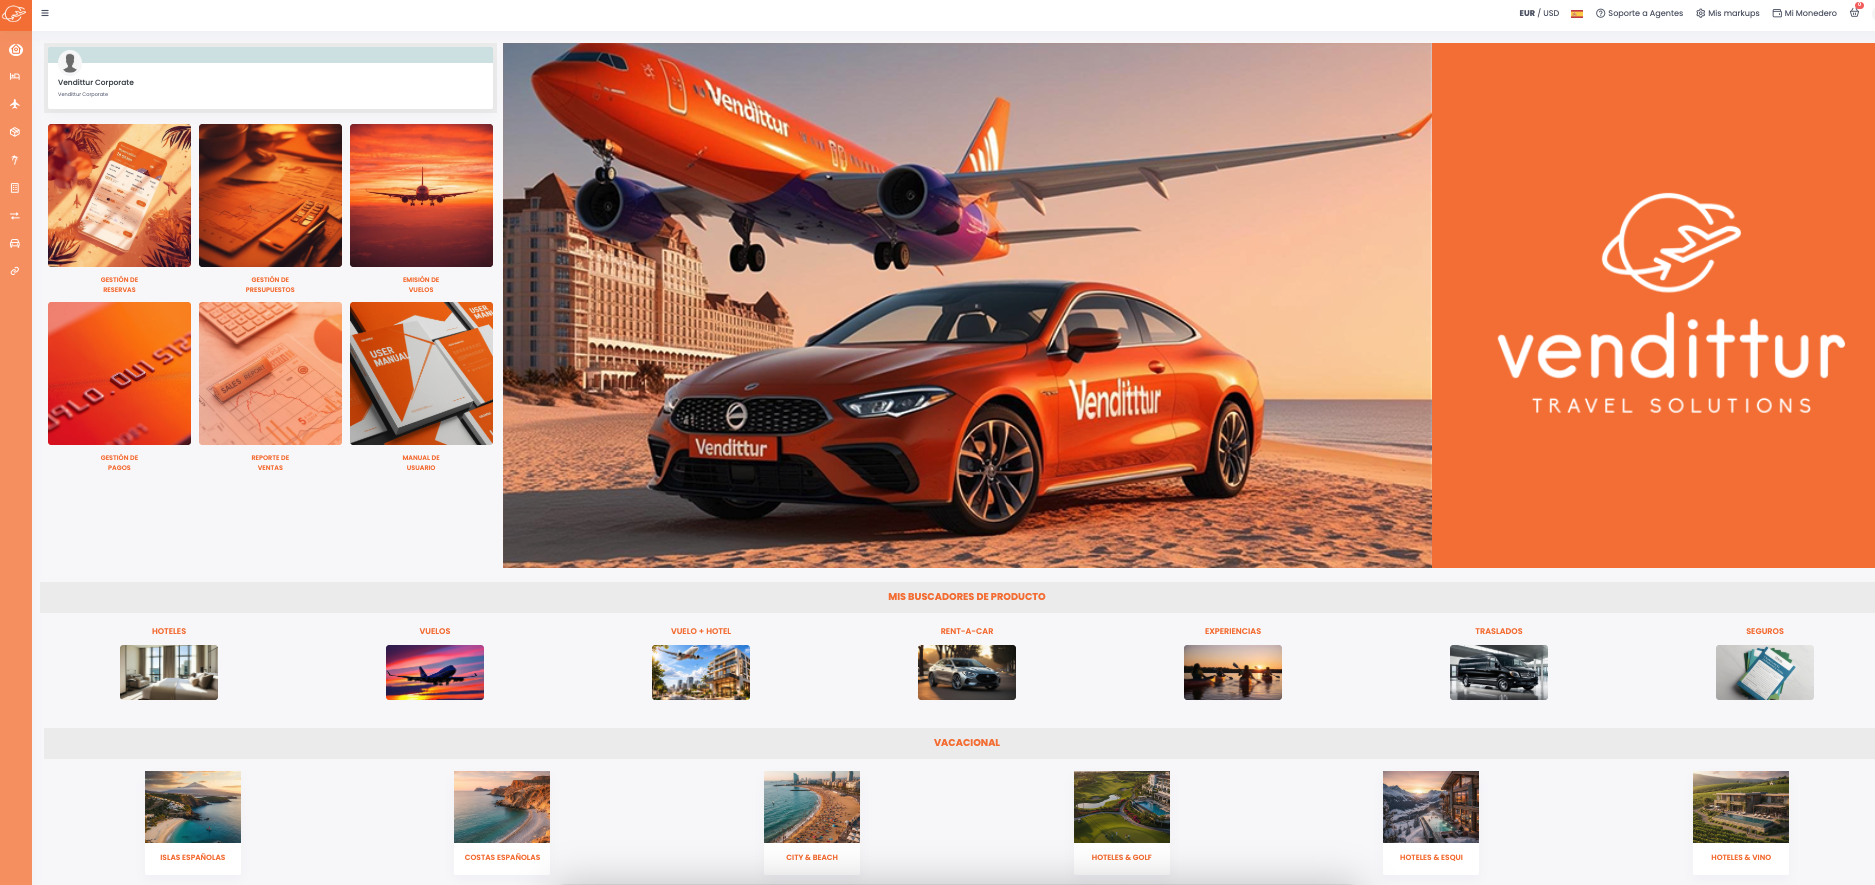Image resolution: width=1875 pixels, height=885 pixels.
Task: Select the Hoteles search thumbnail
Action: pos(169,672)
